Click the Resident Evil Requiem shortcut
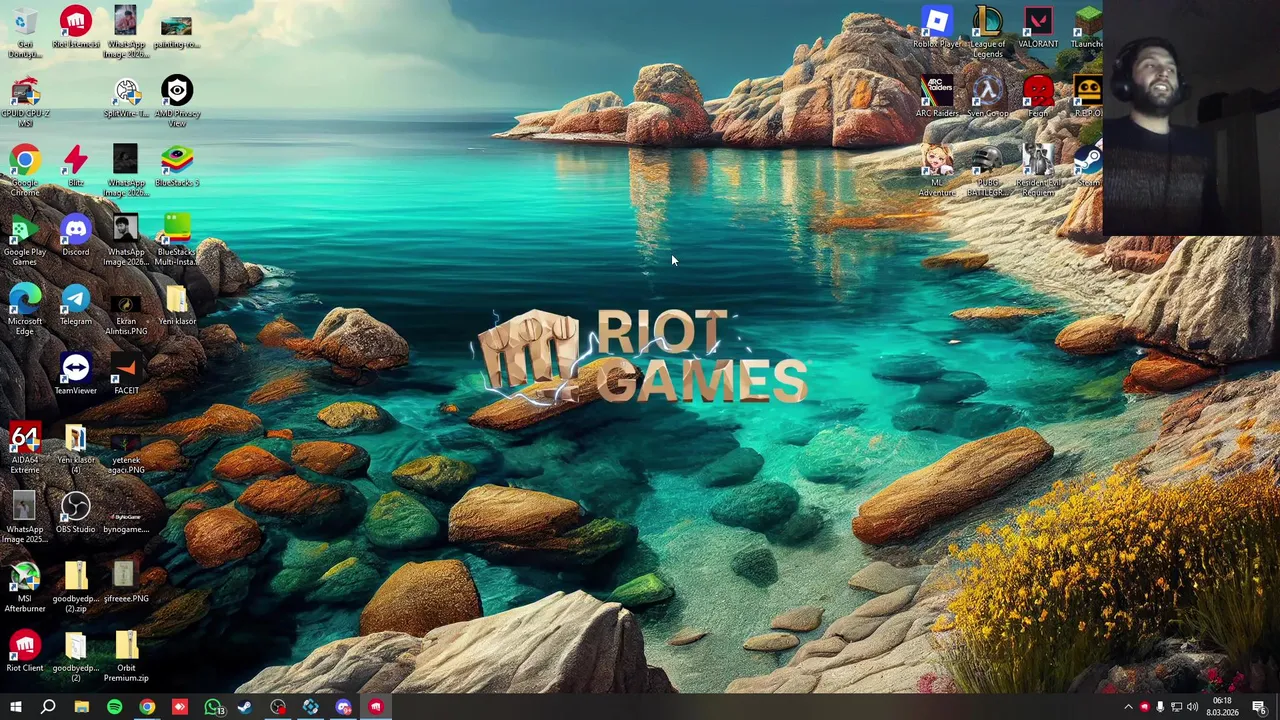The image size is (1280, 720). 1038,170
